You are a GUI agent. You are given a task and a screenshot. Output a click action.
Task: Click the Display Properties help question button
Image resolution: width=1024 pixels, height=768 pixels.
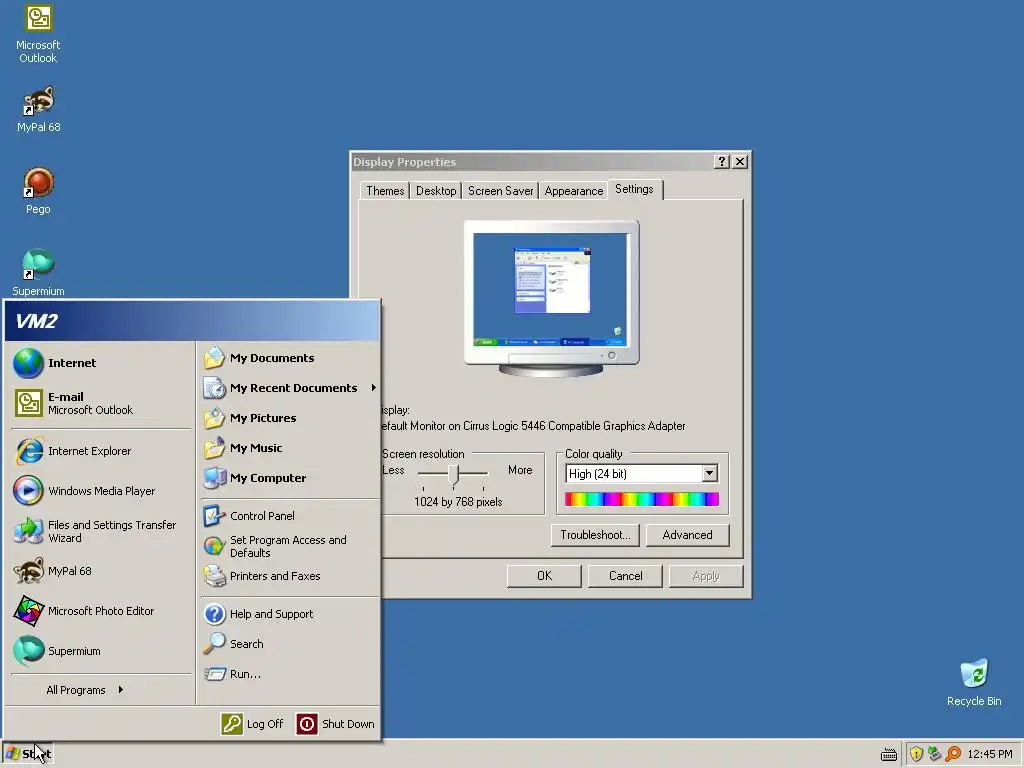722,161
